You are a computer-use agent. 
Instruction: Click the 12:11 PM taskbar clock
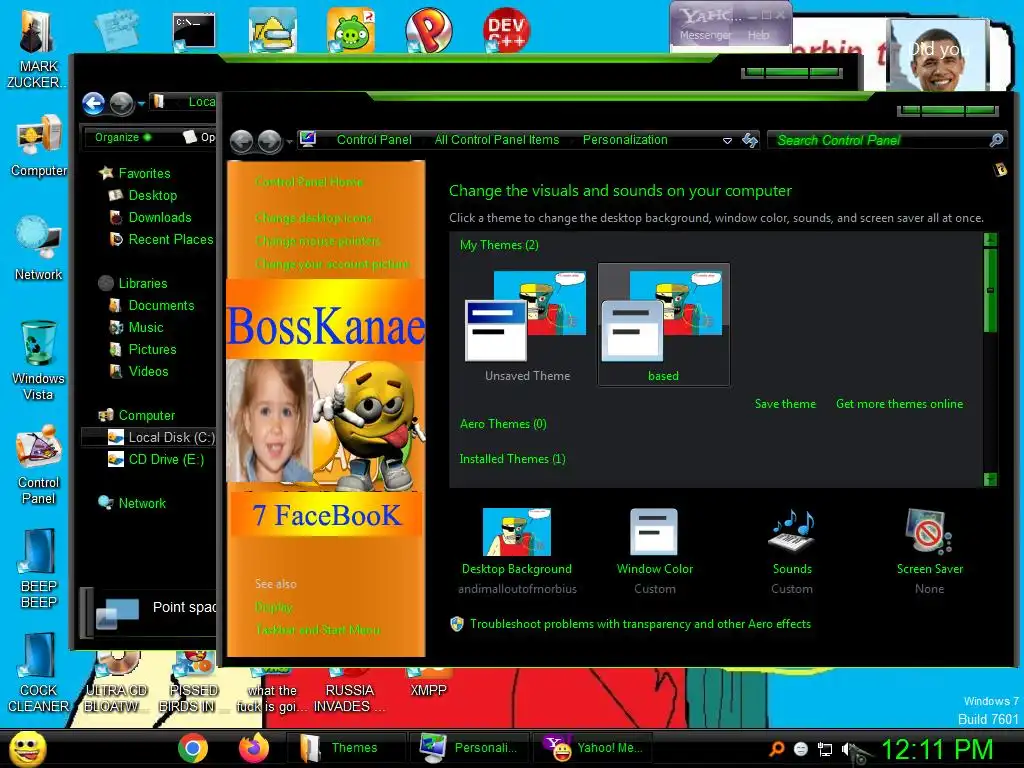[936, 749]
